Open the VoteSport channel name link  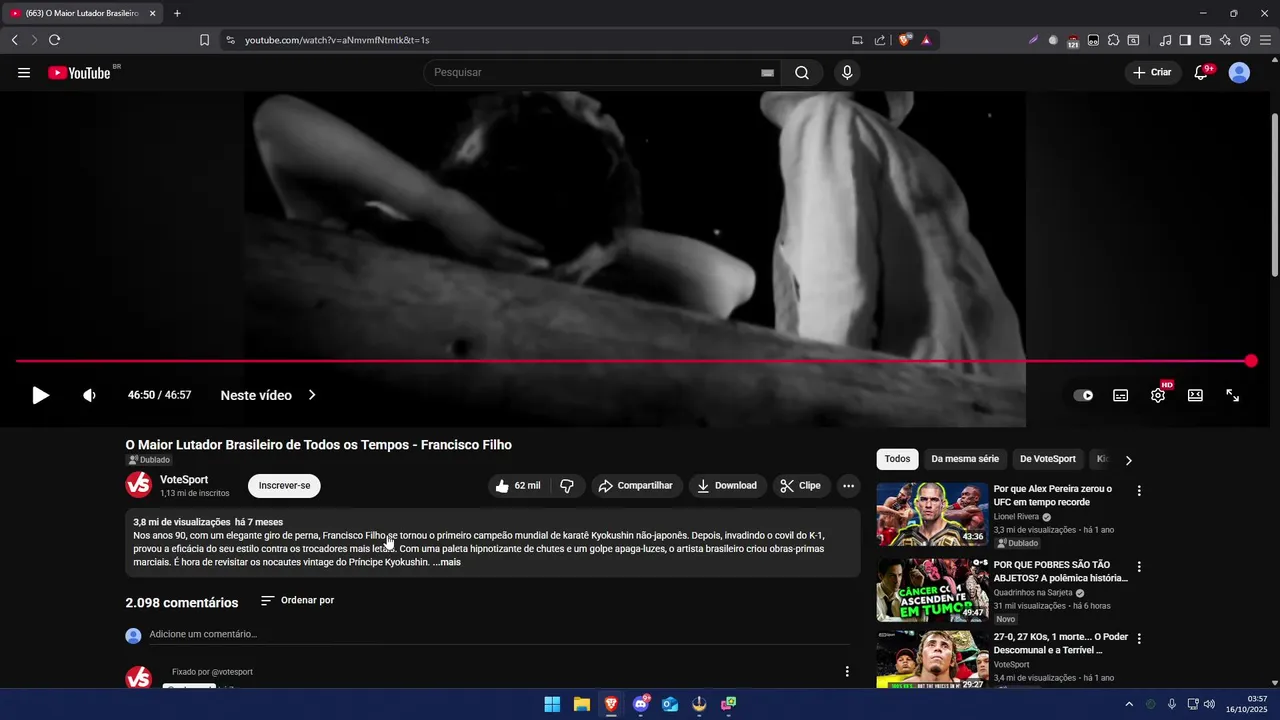click(x=184, y=480)
